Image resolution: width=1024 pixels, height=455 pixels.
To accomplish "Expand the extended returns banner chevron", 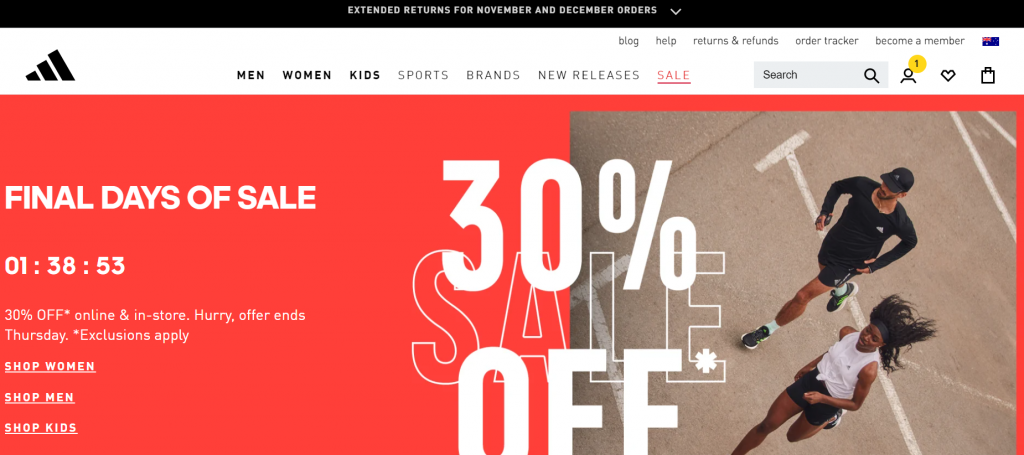I will [x=676, y=11].
